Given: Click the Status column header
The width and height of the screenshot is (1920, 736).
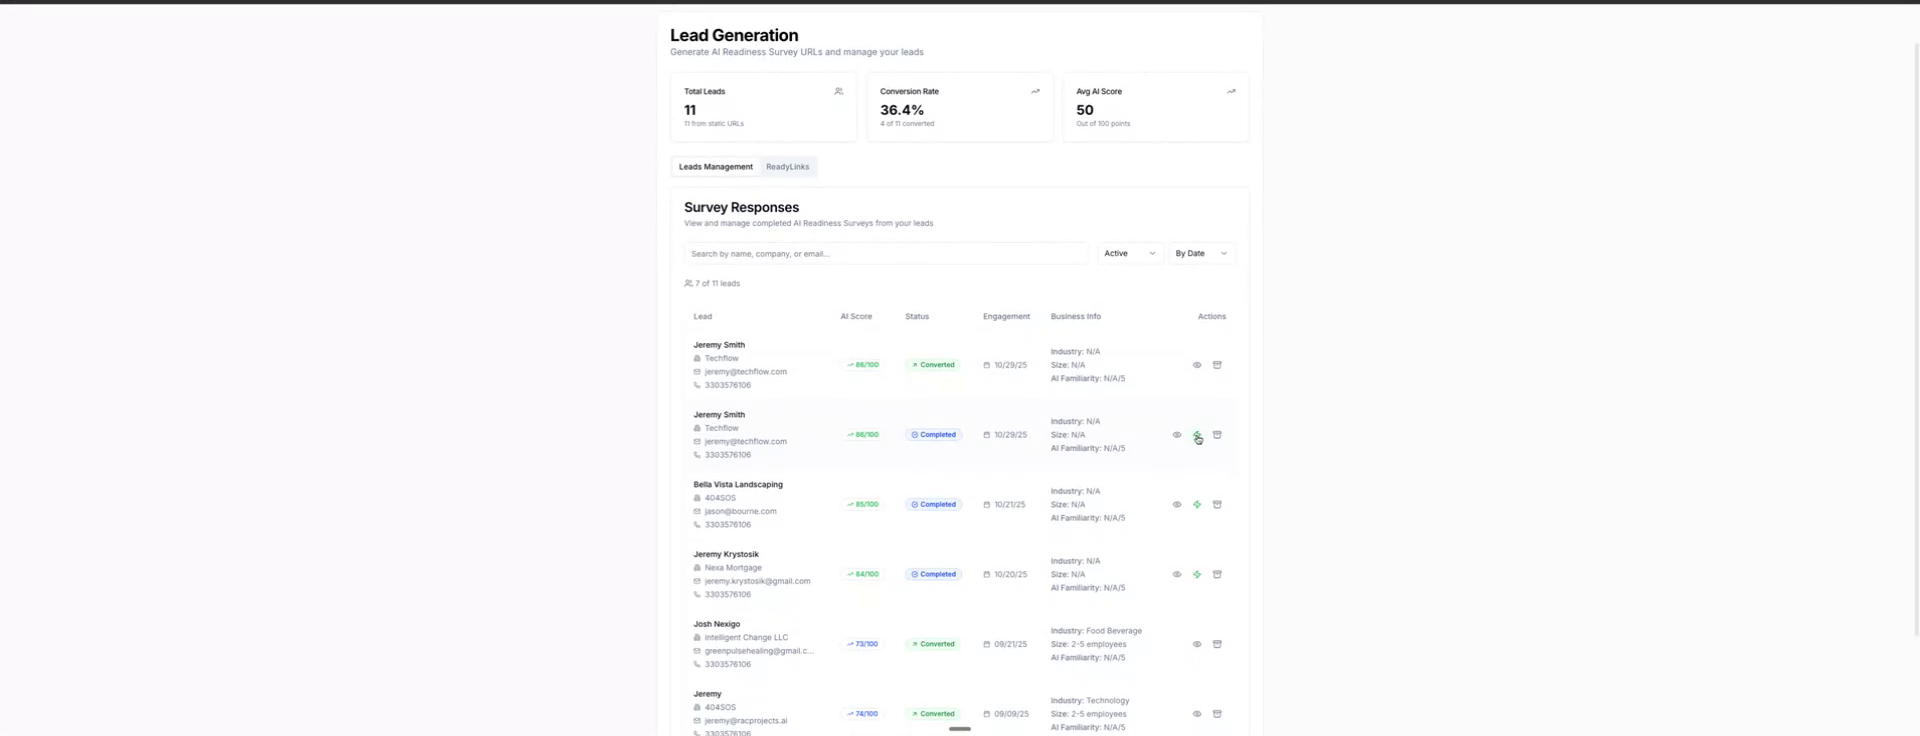Looking at the screenshot, I should point(917,317).
